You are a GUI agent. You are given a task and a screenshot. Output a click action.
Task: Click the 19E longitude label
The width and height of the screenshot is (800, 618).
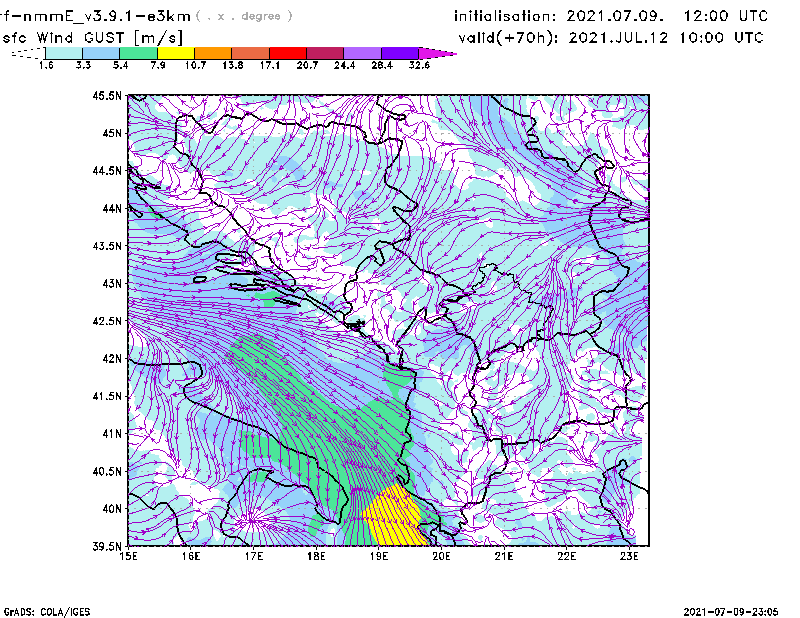pyautogui.click(x=379, y=556)
